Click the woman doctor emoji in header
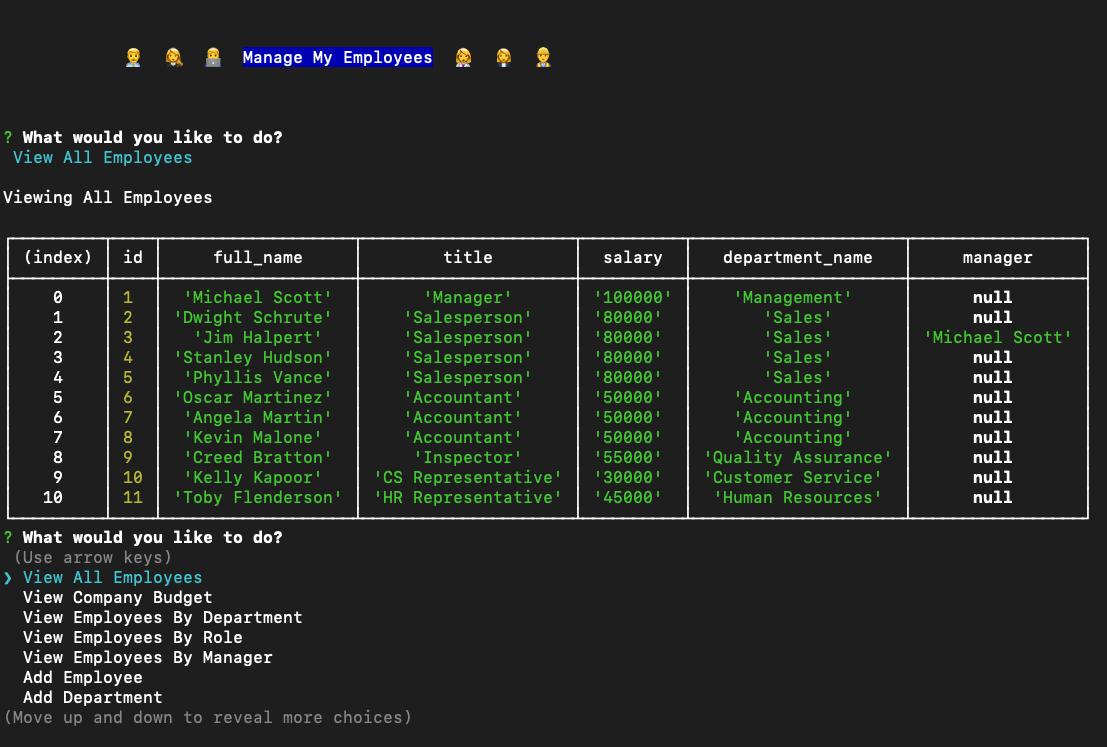The image size is (1107, 747). (463, 57)
